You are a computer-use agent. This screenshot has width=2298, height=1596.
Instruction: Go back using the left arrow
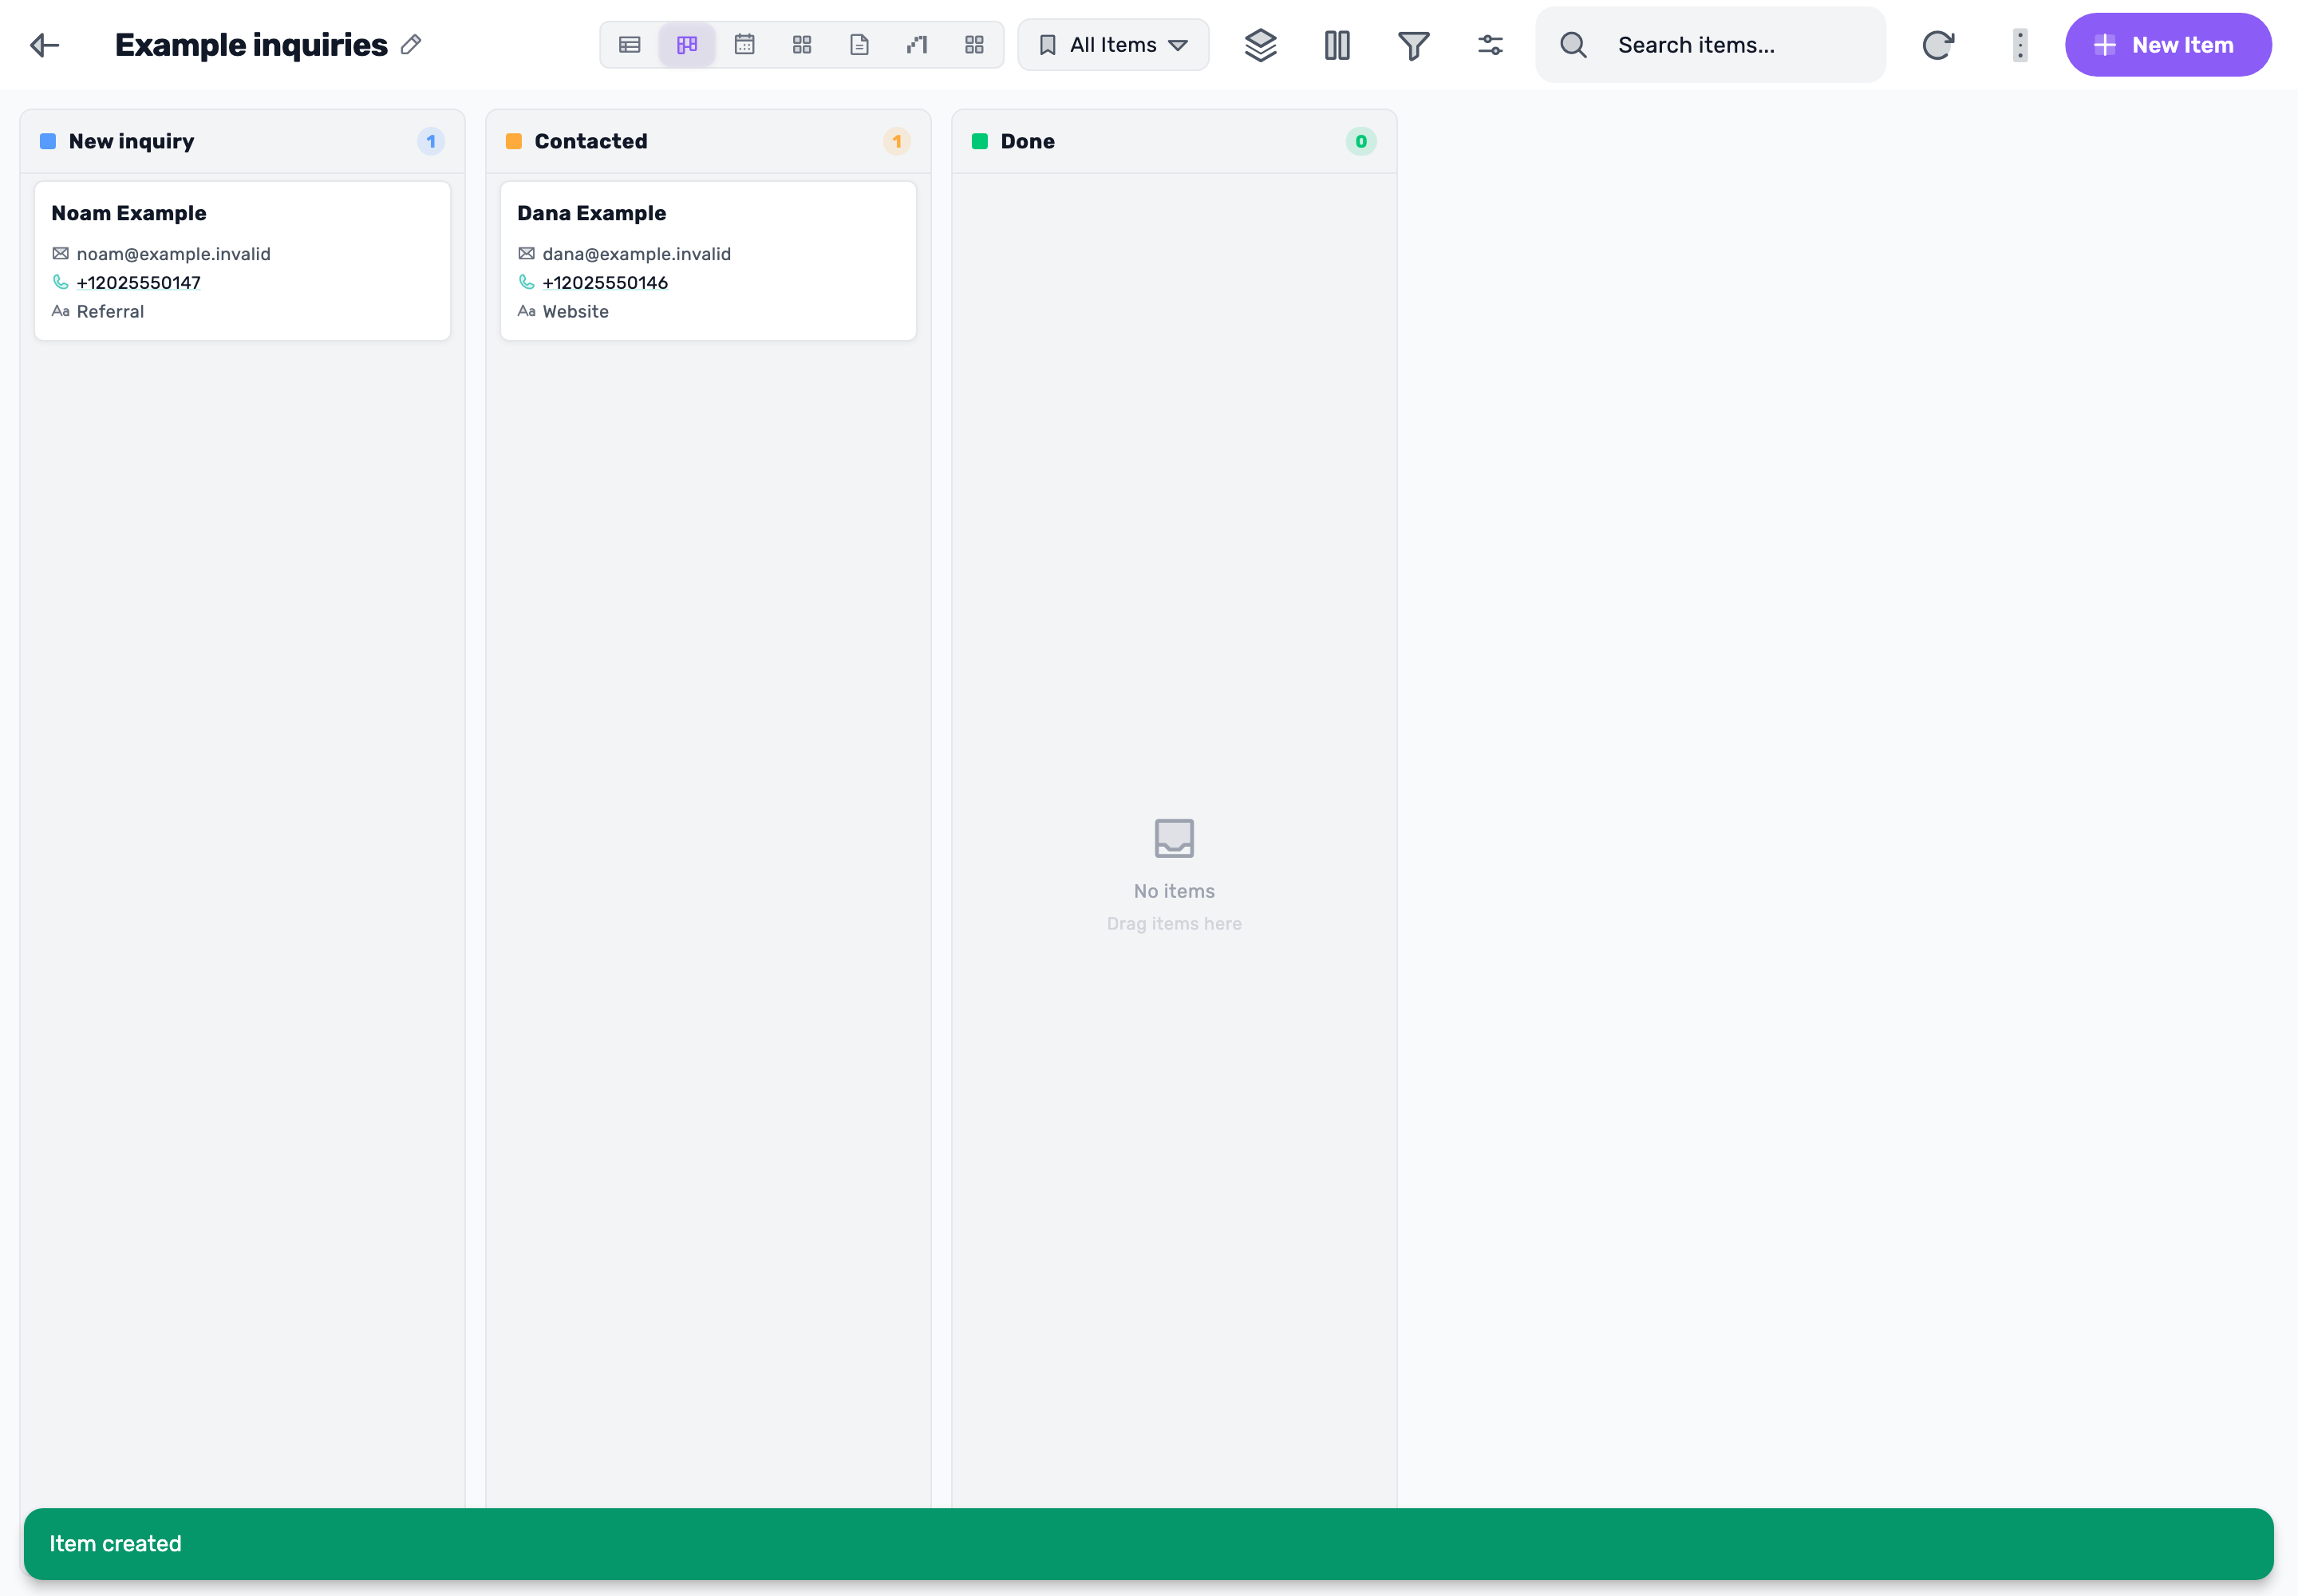(45, 45)
